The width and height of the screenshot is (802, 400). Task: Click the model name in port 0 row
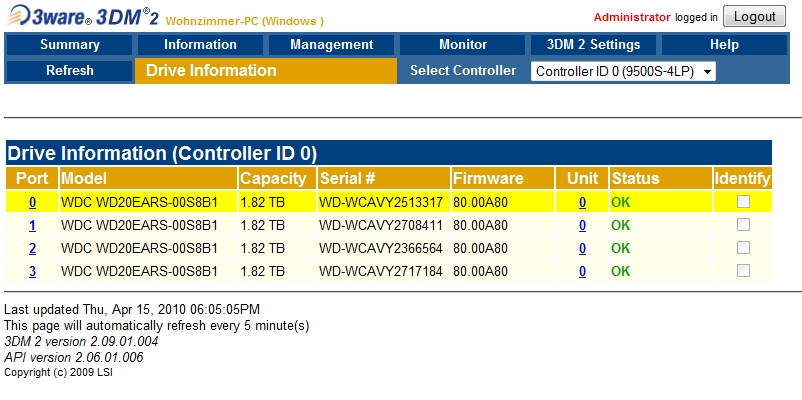pos(139,203)
